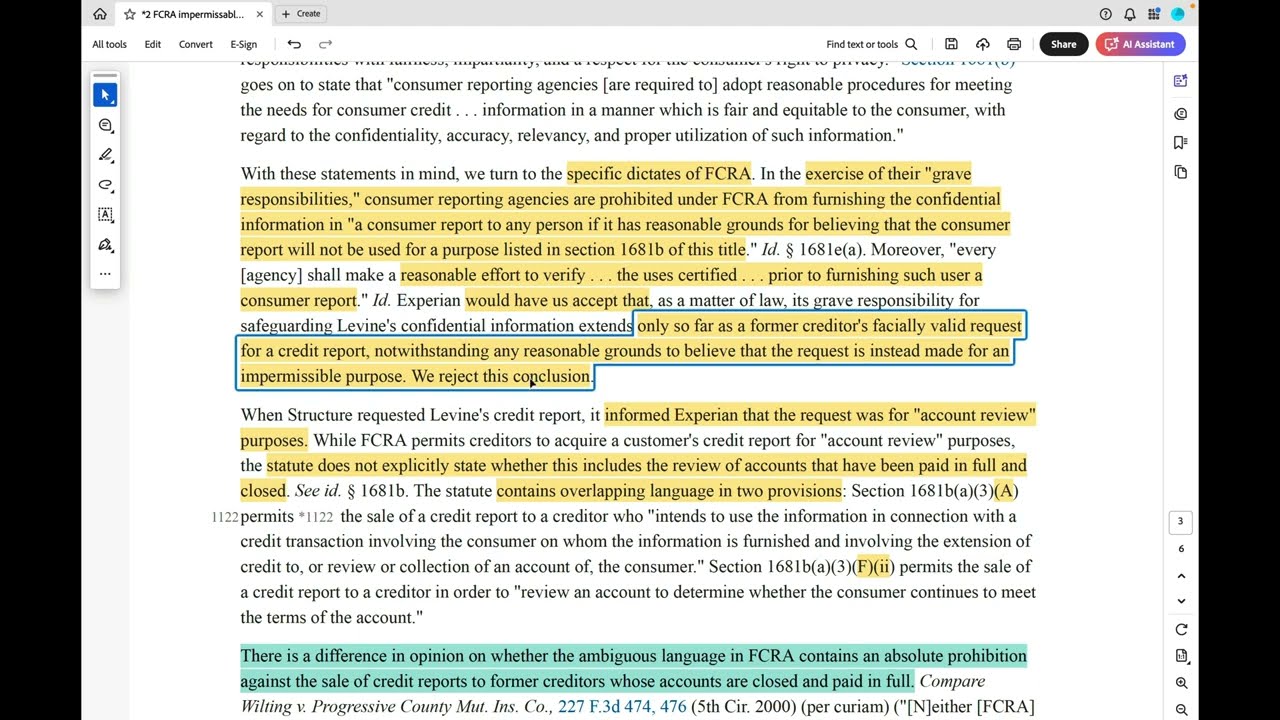Open Convert menu
Image resolution: width=1280 pixels, height=720 pixels.
coord(195,44)
